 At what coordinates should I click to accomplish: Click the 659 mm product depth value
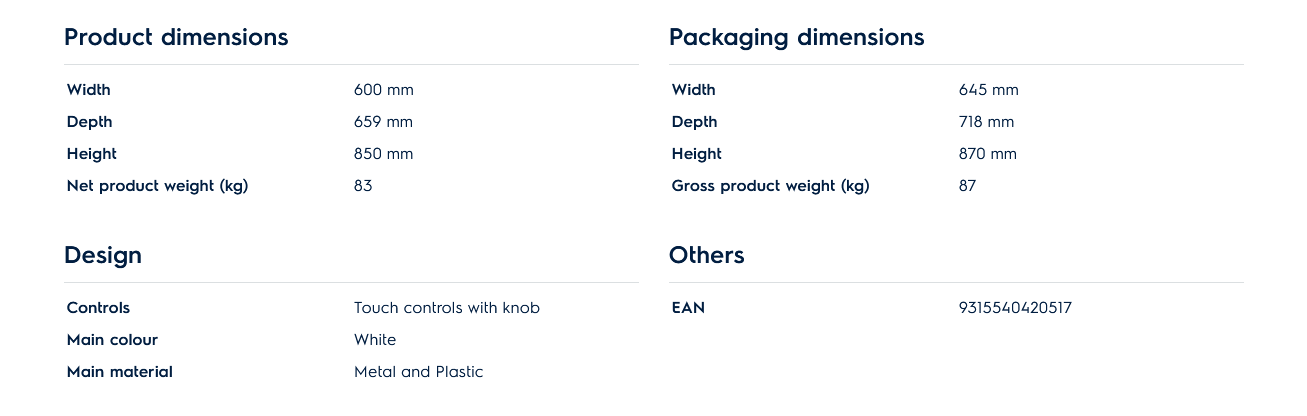pos(383,122)
